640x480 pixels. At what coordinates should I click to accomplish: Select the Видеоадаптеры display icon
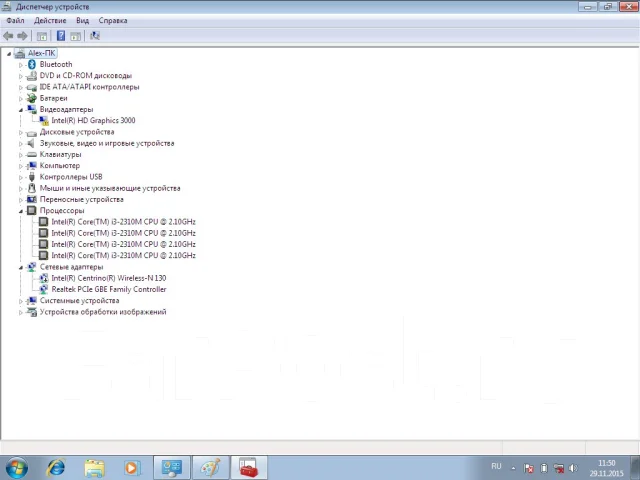point(32,109)
